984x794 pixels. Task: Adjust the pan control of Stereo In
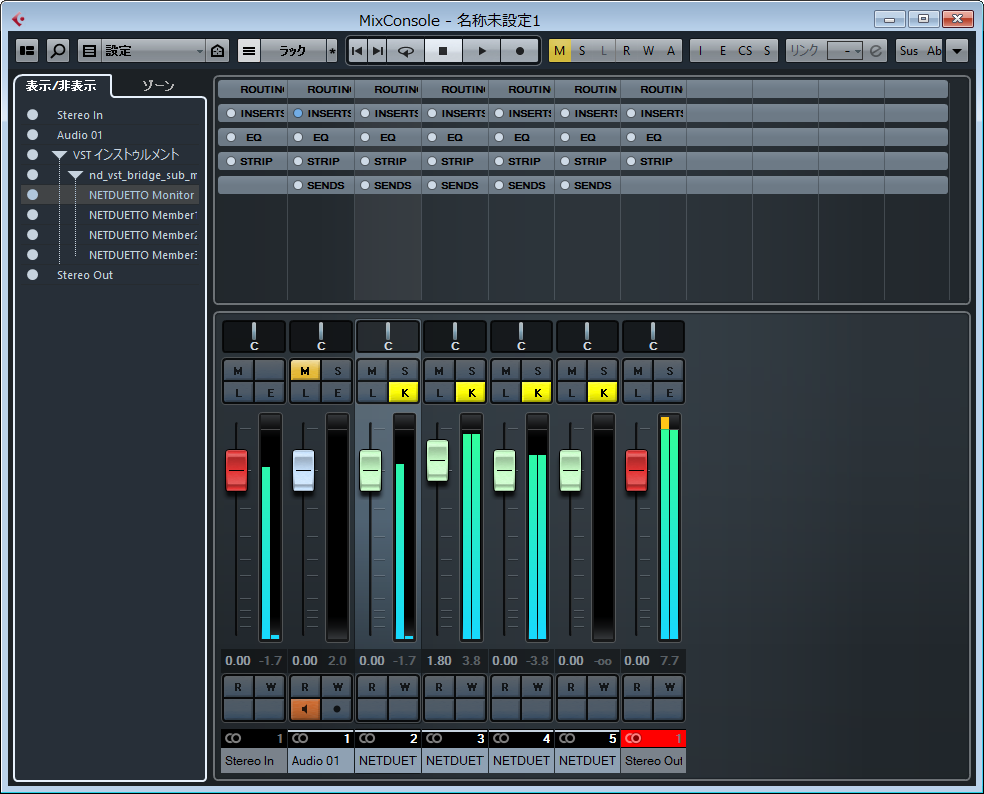pos(254,336)
